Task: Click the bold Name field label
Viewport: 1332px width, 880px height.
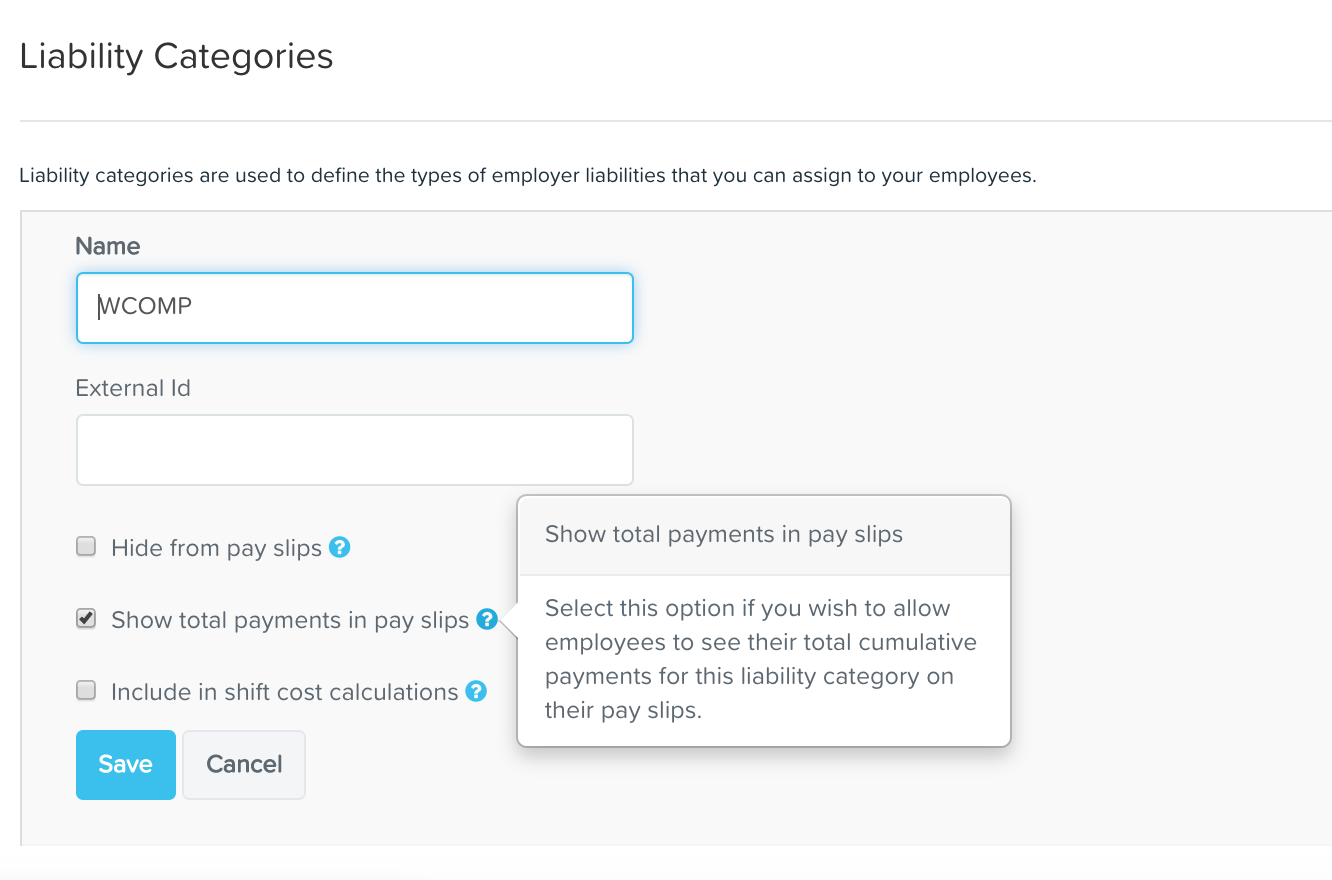Action: pyautogui.click(x=108, y=246)
